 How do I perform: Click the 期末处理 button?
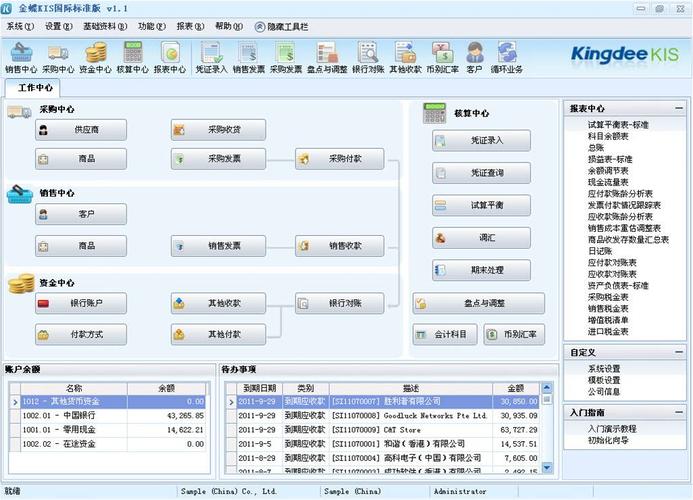(x=481, y=270)
